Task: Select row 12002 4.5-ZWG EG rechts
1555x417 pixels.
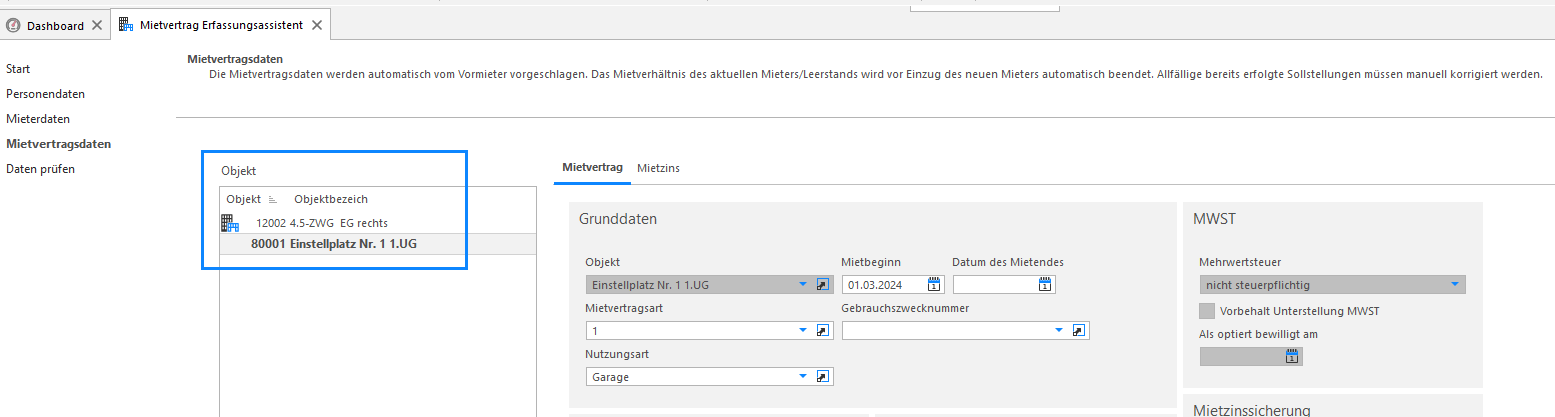Action: pos(378,223)
